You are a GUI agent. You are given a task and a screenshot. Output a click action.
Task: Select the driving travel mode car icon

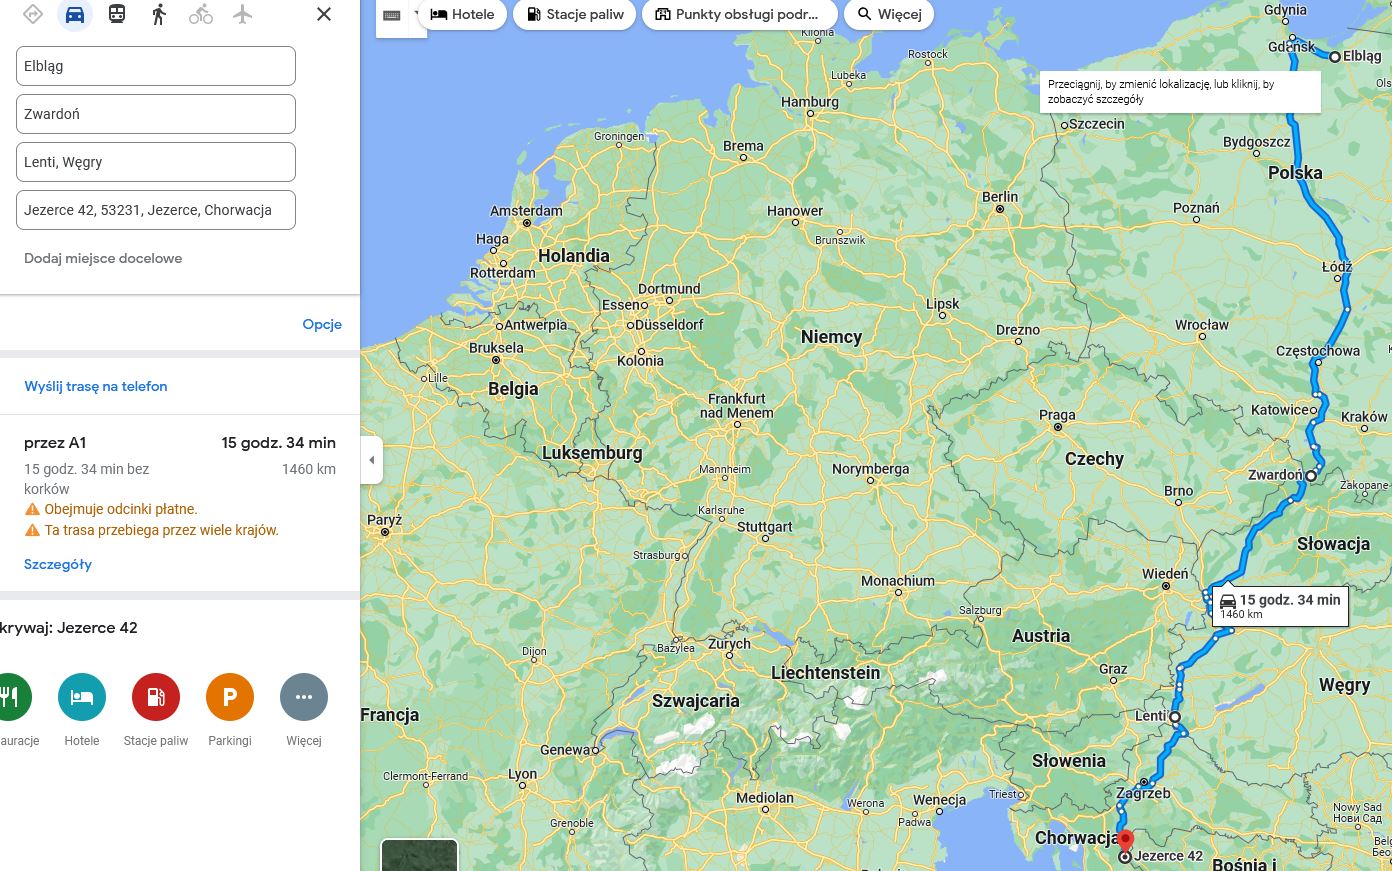(x=75, y=15)
